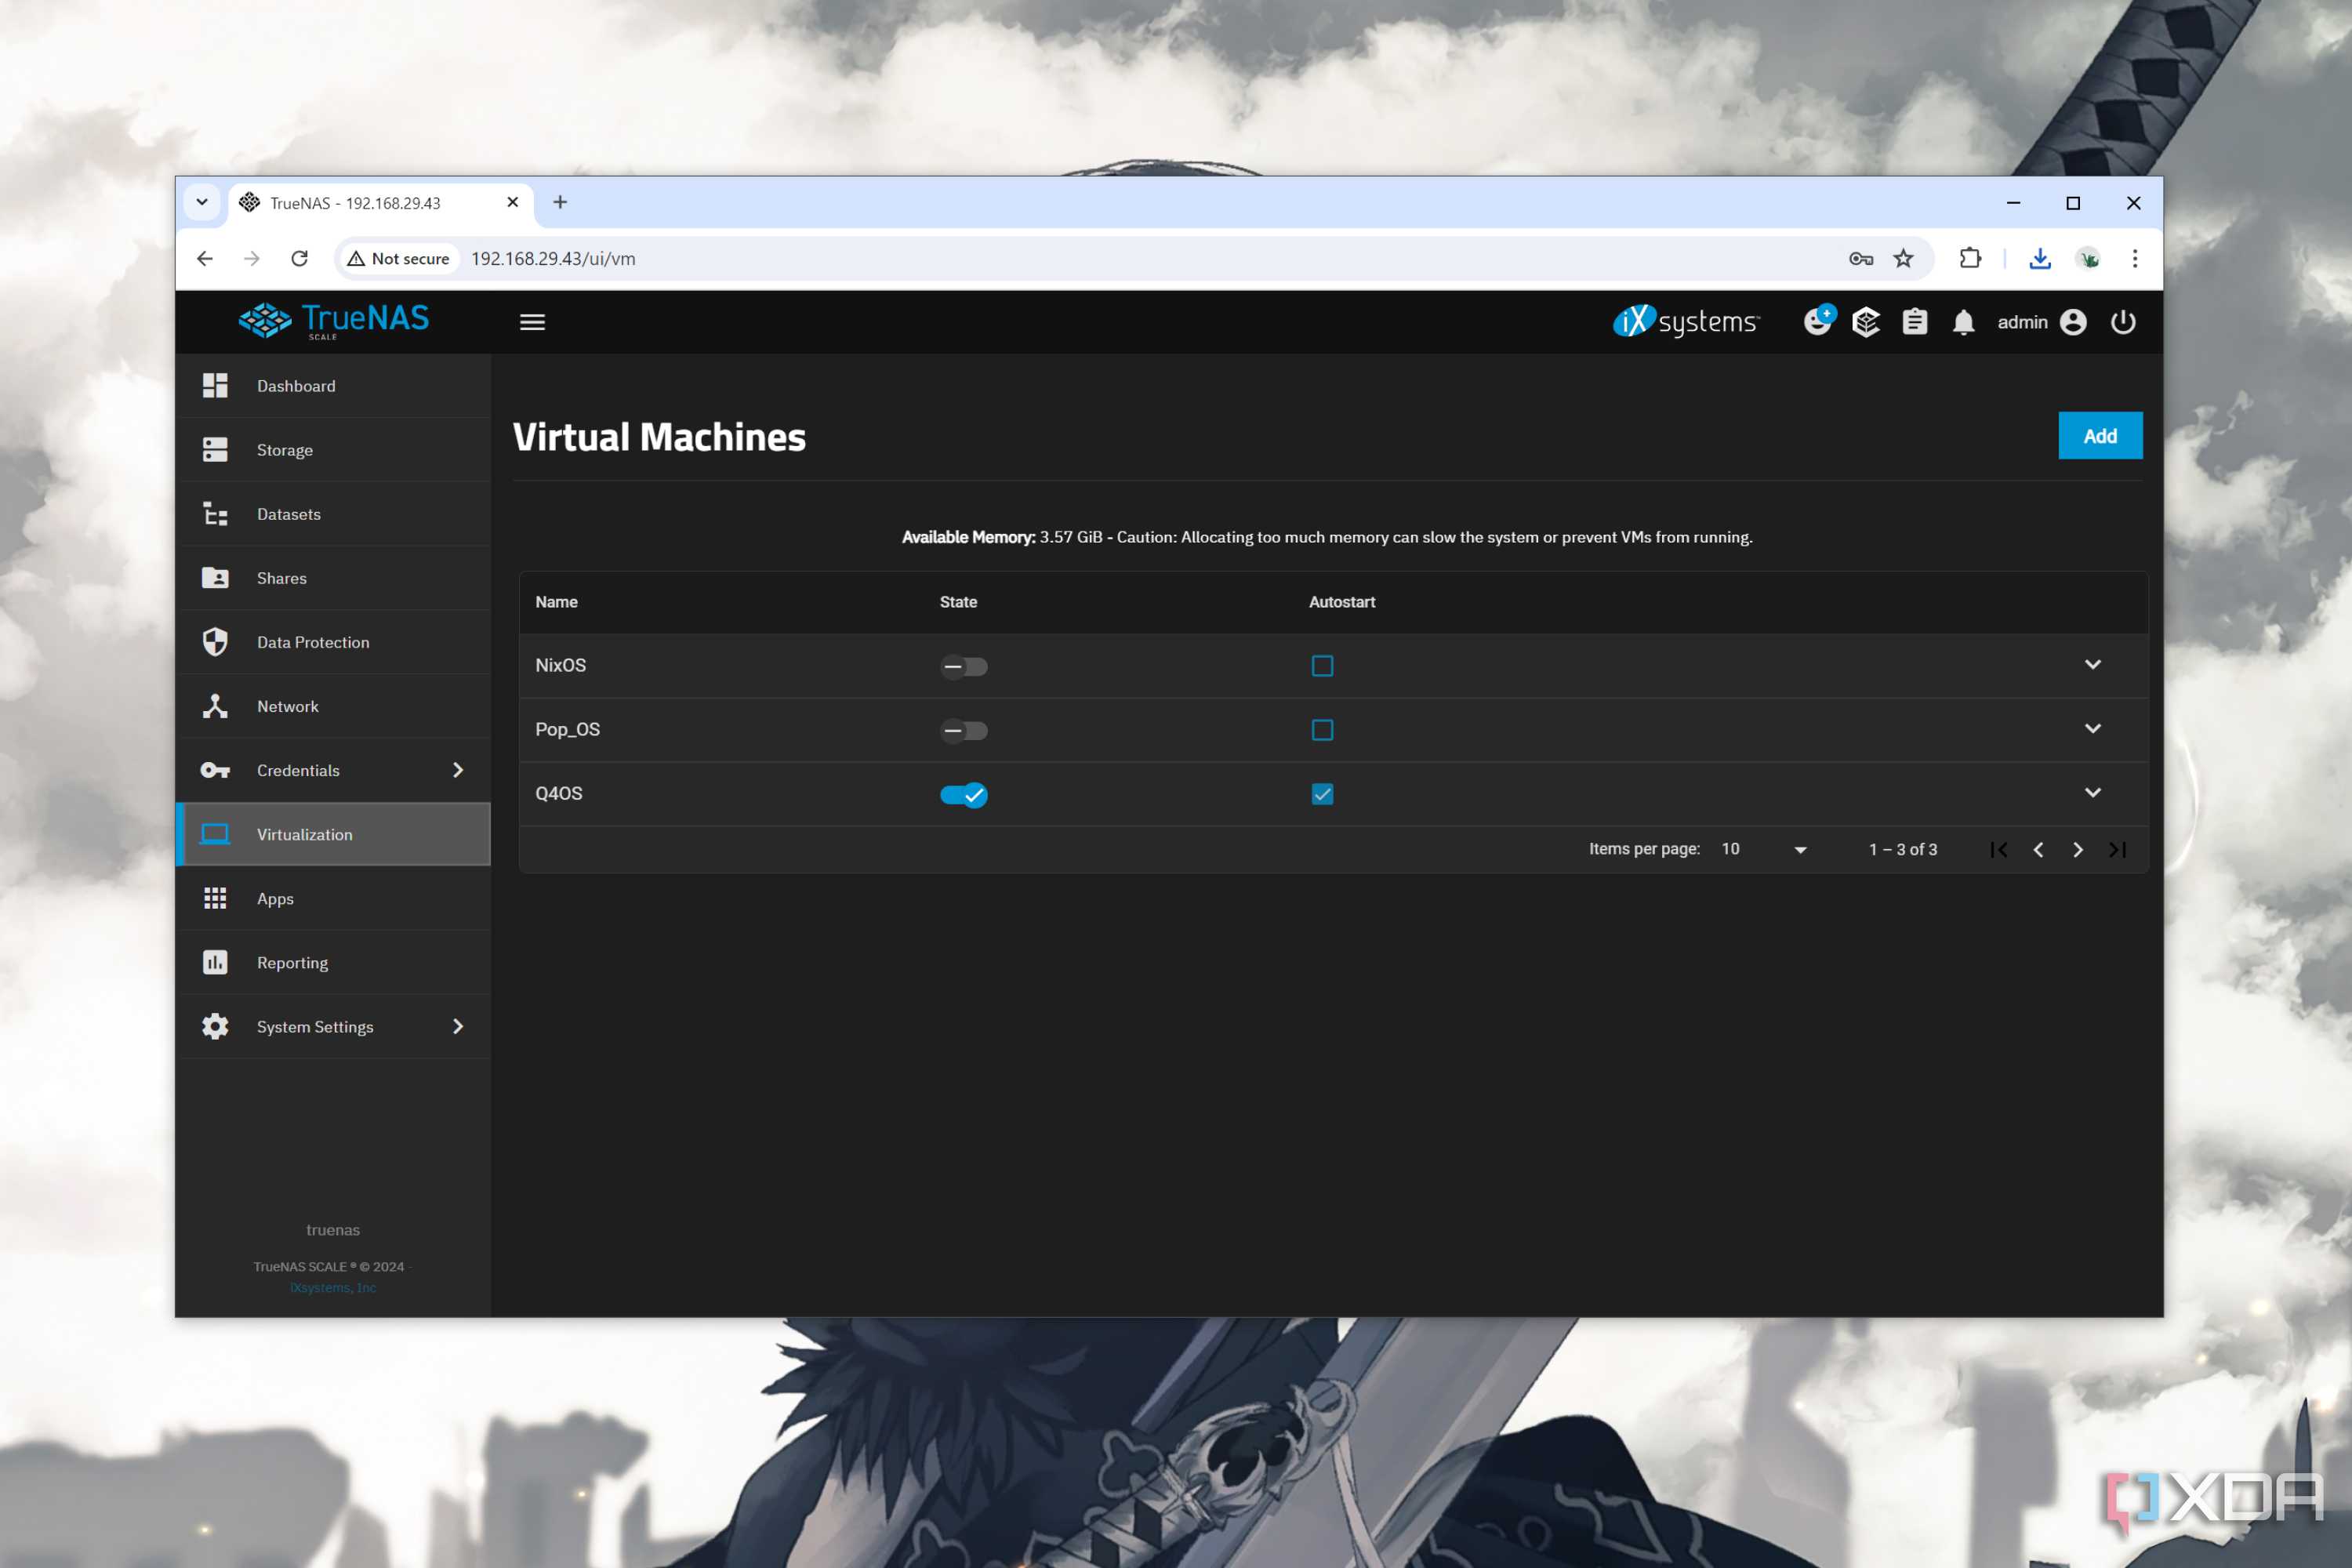This screenshot has height=1568, width=2352.
Task: Open Data Protection in sidebar
Action: pyautogui.click(x=333, y=642)
